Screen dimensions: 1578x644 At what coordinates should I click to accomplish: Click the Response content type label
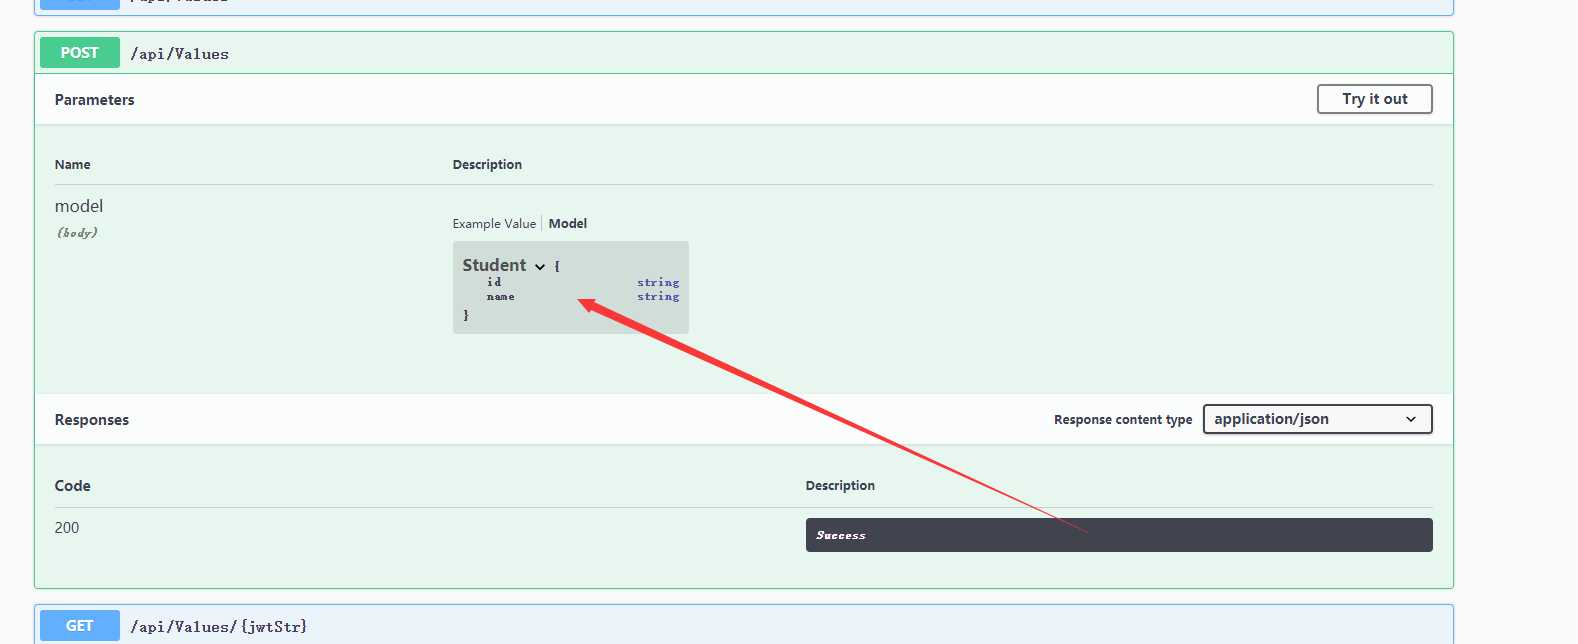coord(1123,420)
